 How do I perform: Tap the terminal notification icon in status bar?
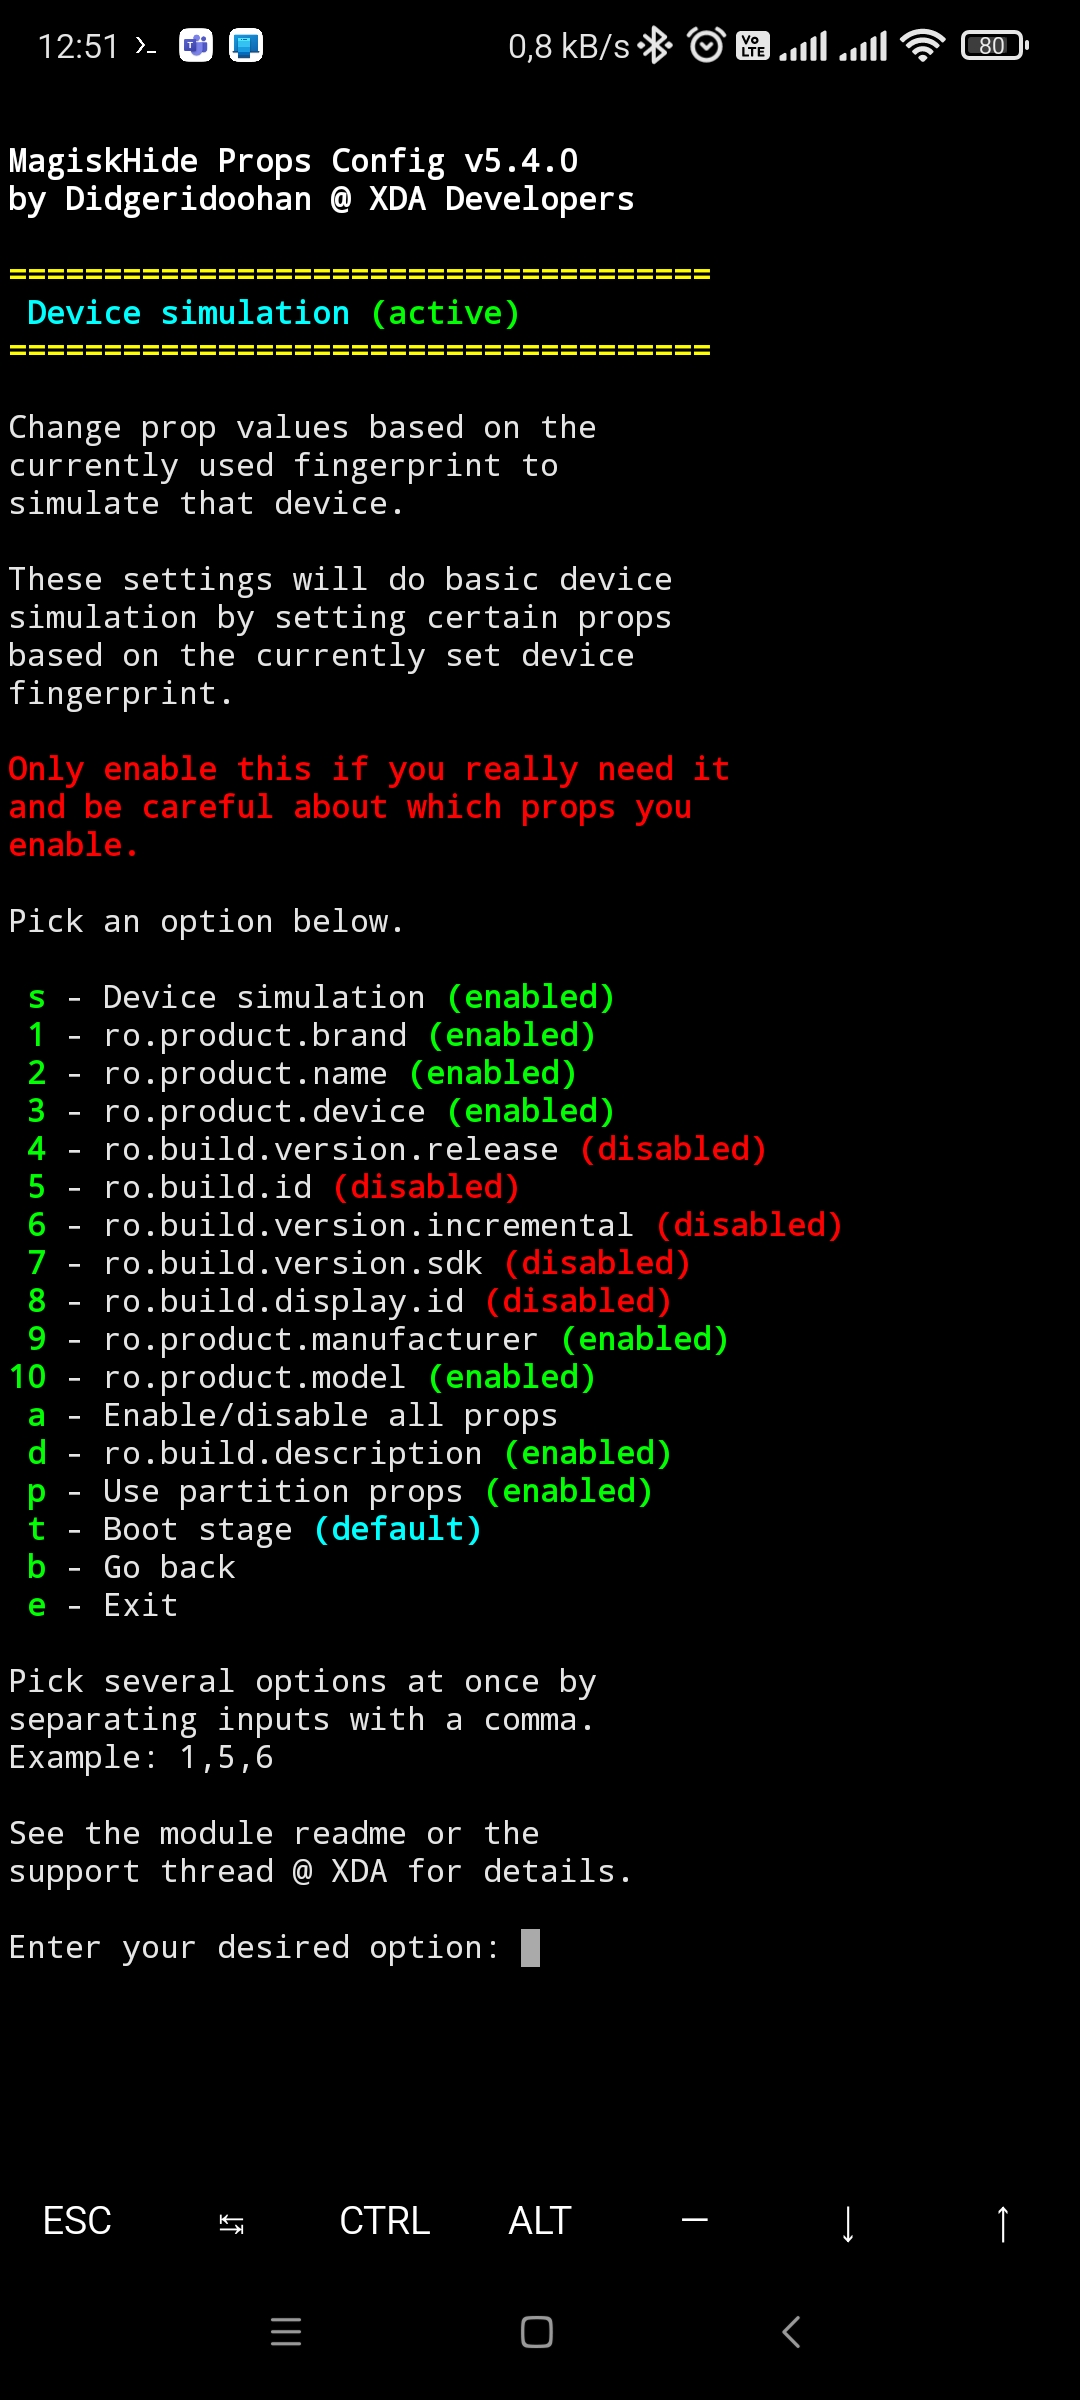[x=146, y=46]
